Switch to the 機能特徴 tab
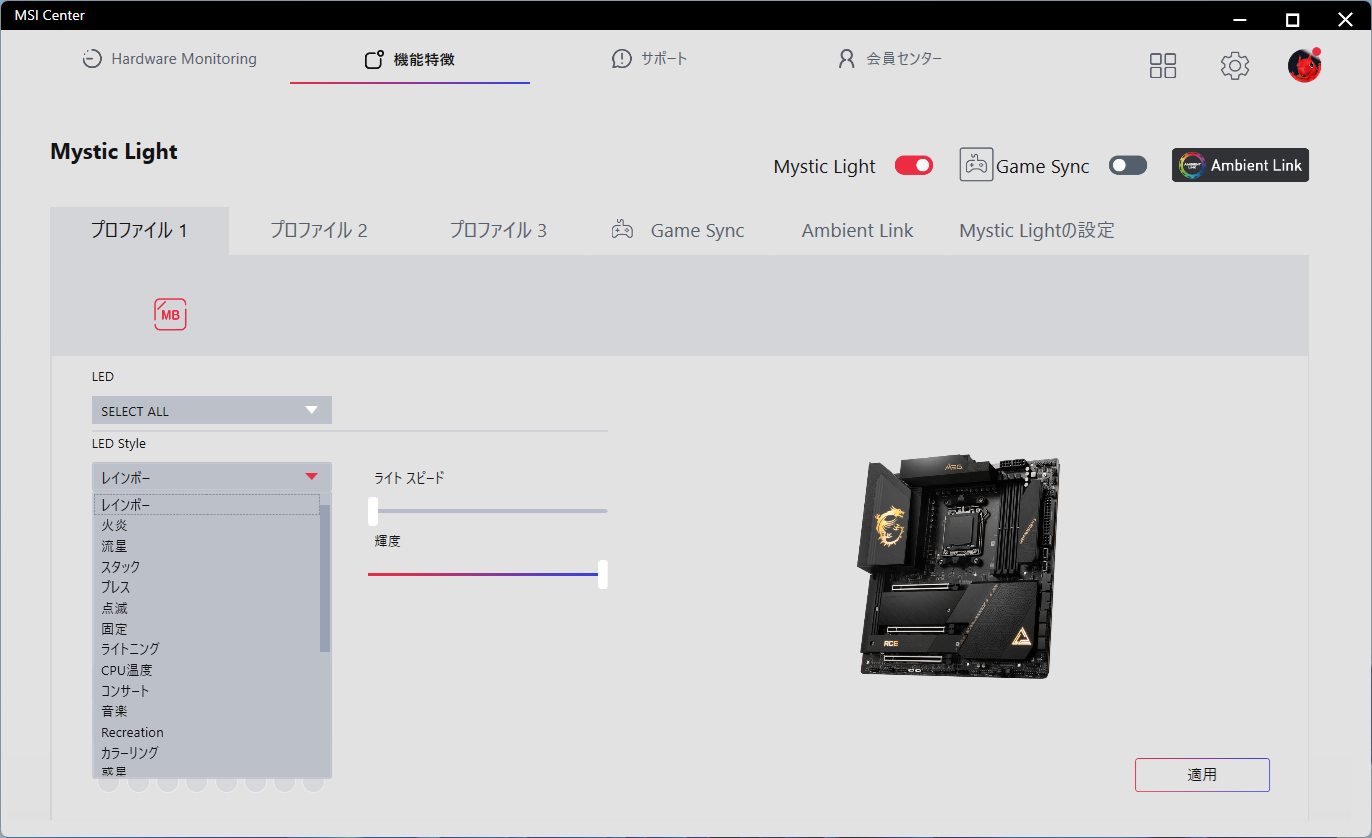Viewport: 1372px width, 838px height. 410,59
